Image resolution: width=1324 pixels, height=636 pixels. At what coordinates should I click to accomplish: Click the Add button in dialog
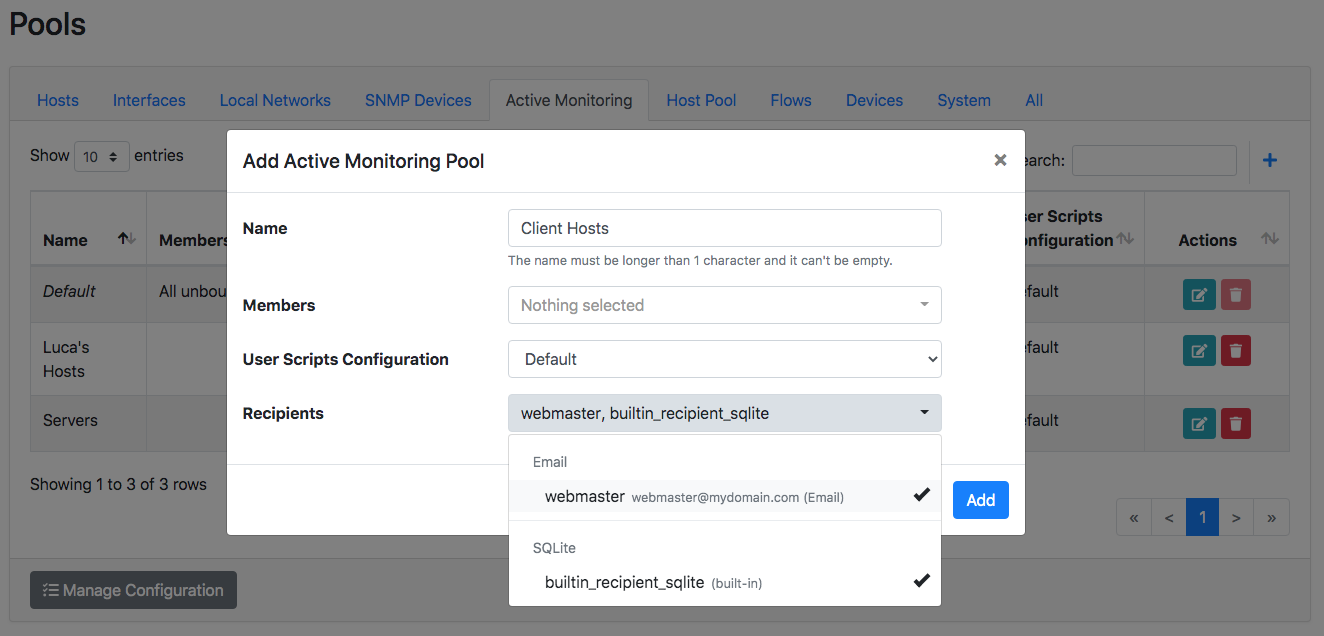click(x=981, y=500)
